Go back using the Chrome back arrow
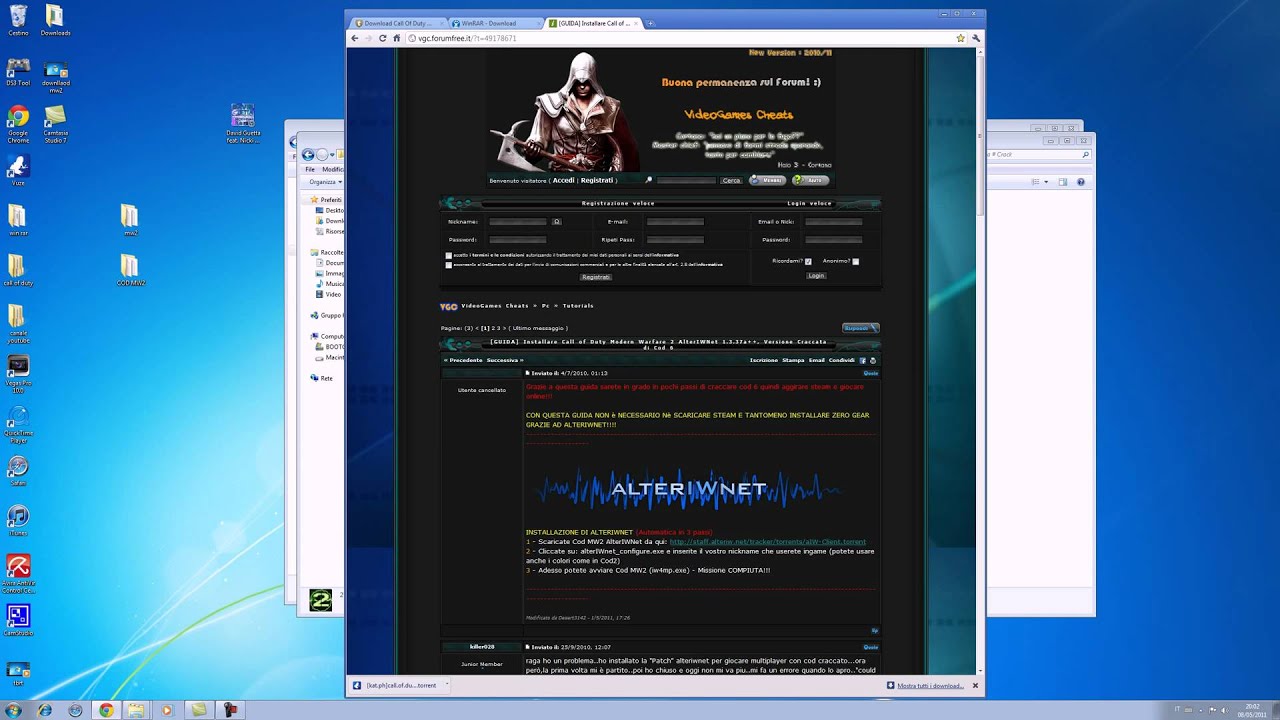The width and height of the screenshot is (1280, 720). [x=354, y=38]
